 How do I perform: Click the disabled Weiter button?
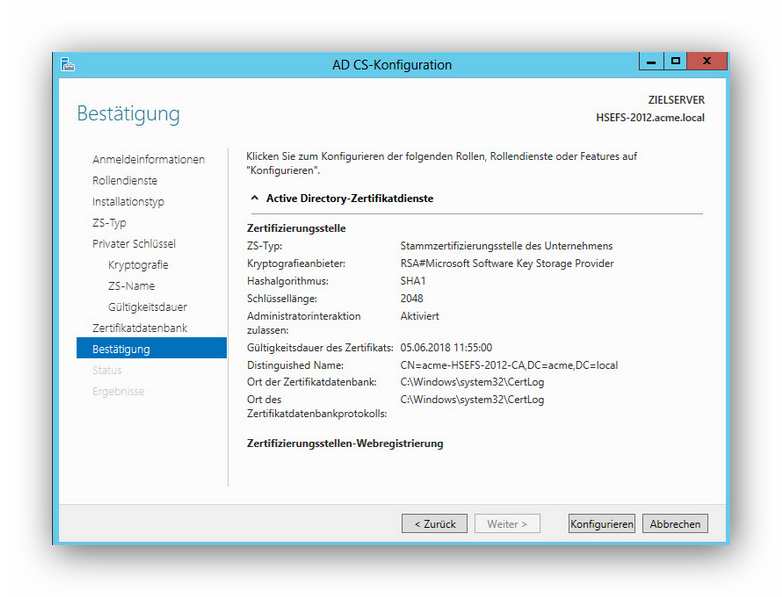click(x=507, y=524)
